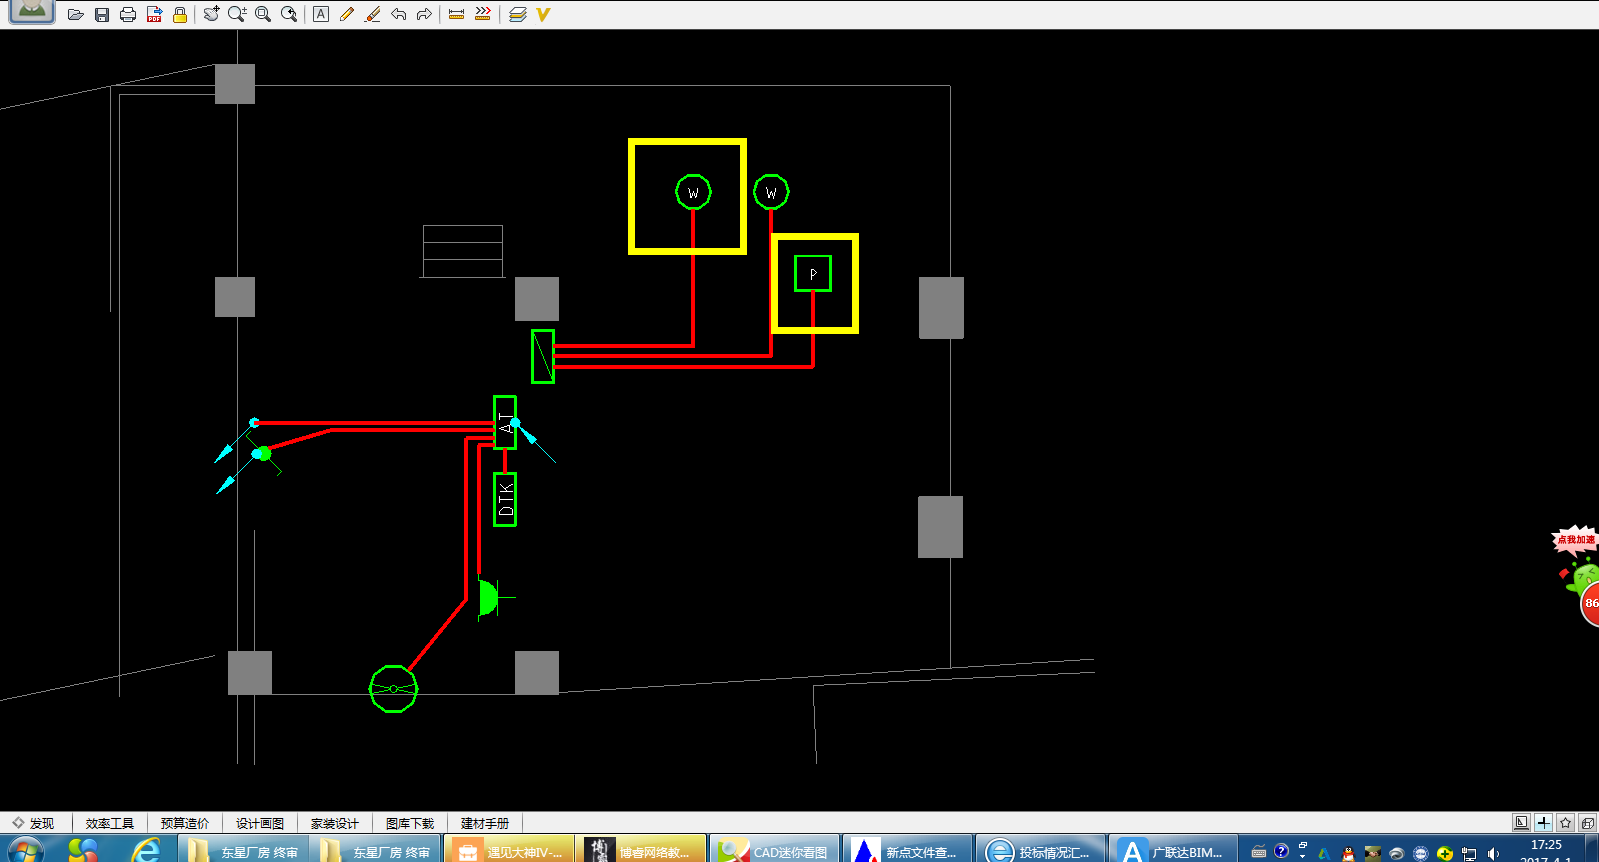Open the 设计画图 tab
Screen dimensions: 1599x862
(260, 823)
